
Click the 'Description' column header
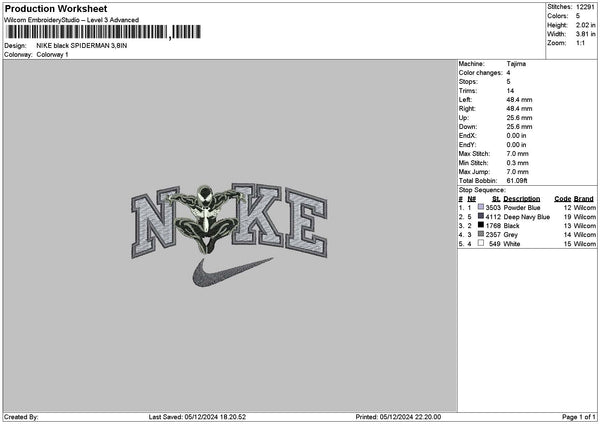522,199
